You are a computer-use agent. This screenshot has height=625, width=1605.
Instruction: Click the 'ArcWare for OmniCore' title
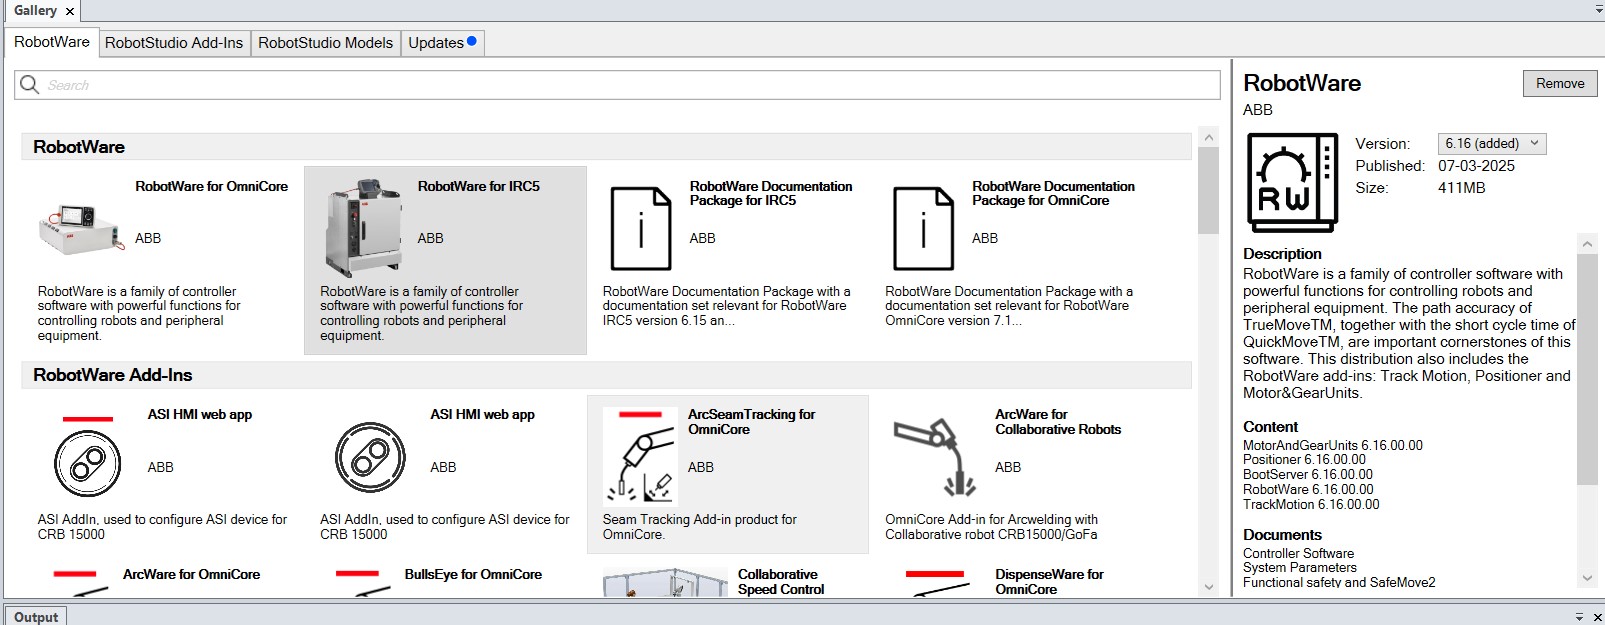click(191, 574)
